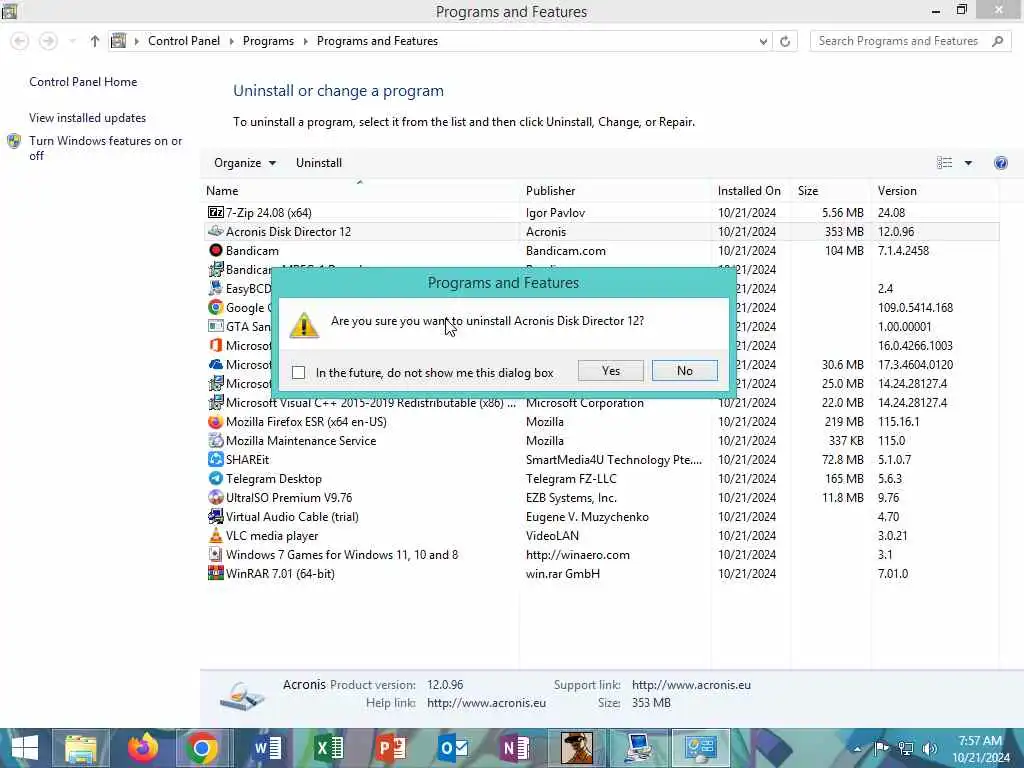
Task: Expand the address bar history dropdown
Action: pos(763,41)
